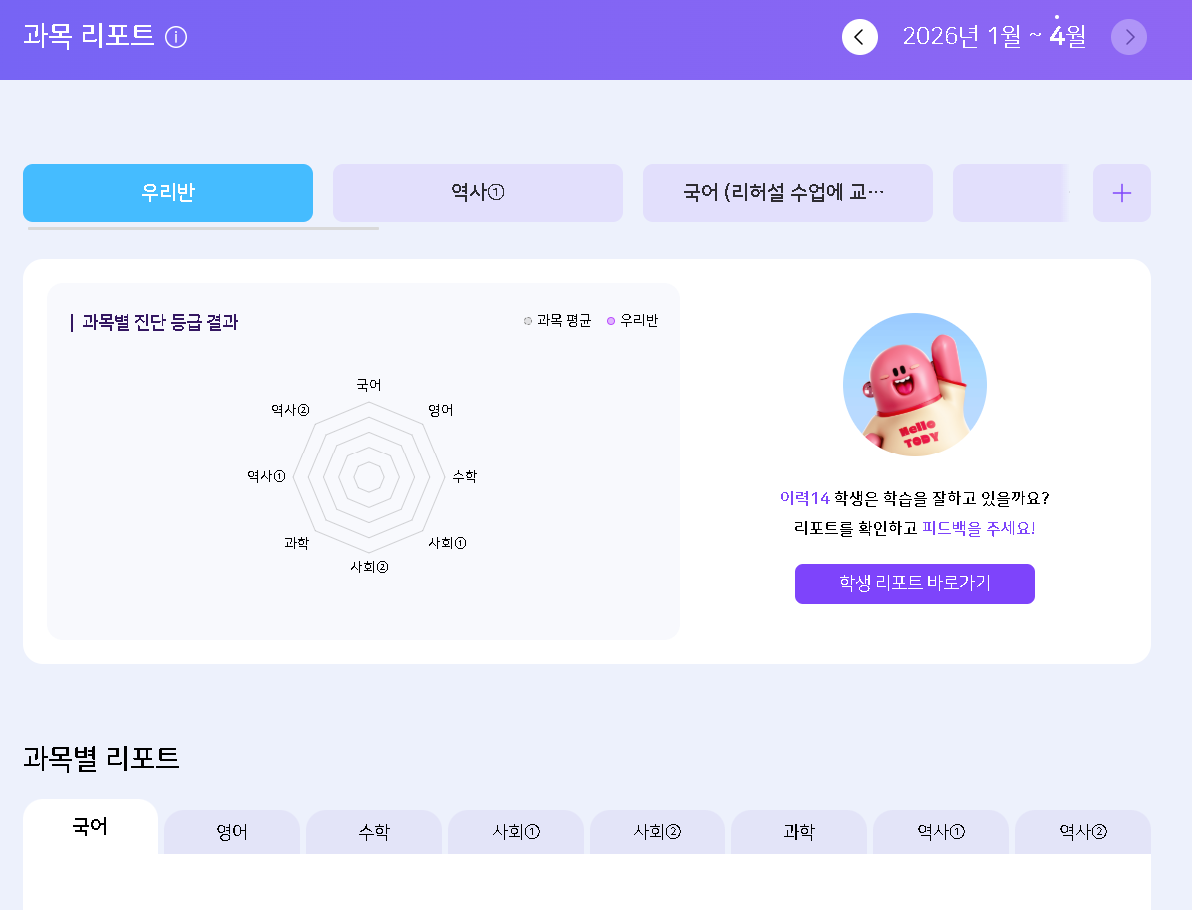The image size is (1192, 910).
Task: Click the 피드백을 주세요! link
Action: [978, 528]
